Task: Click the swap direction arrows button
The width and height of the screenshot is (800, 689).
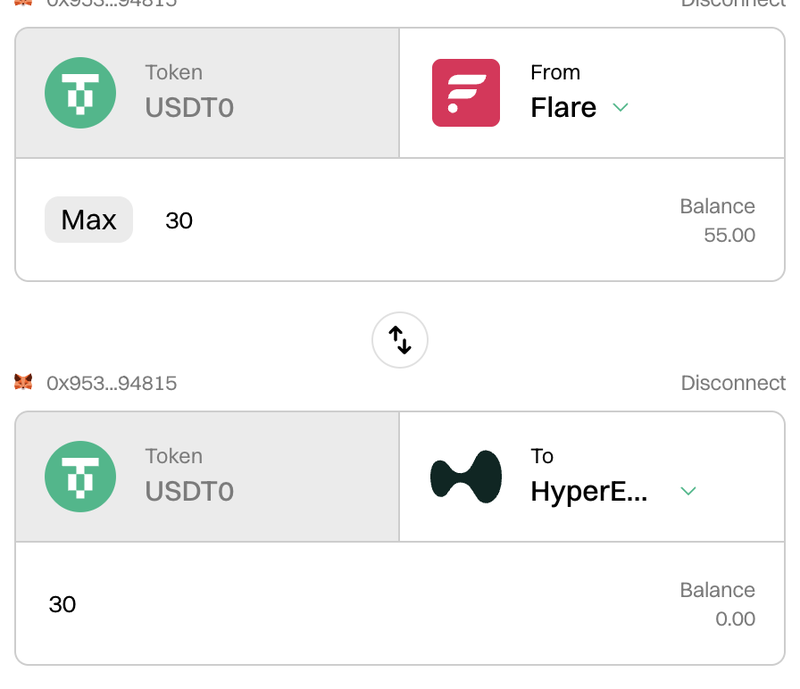Action: tap(399, 340)
